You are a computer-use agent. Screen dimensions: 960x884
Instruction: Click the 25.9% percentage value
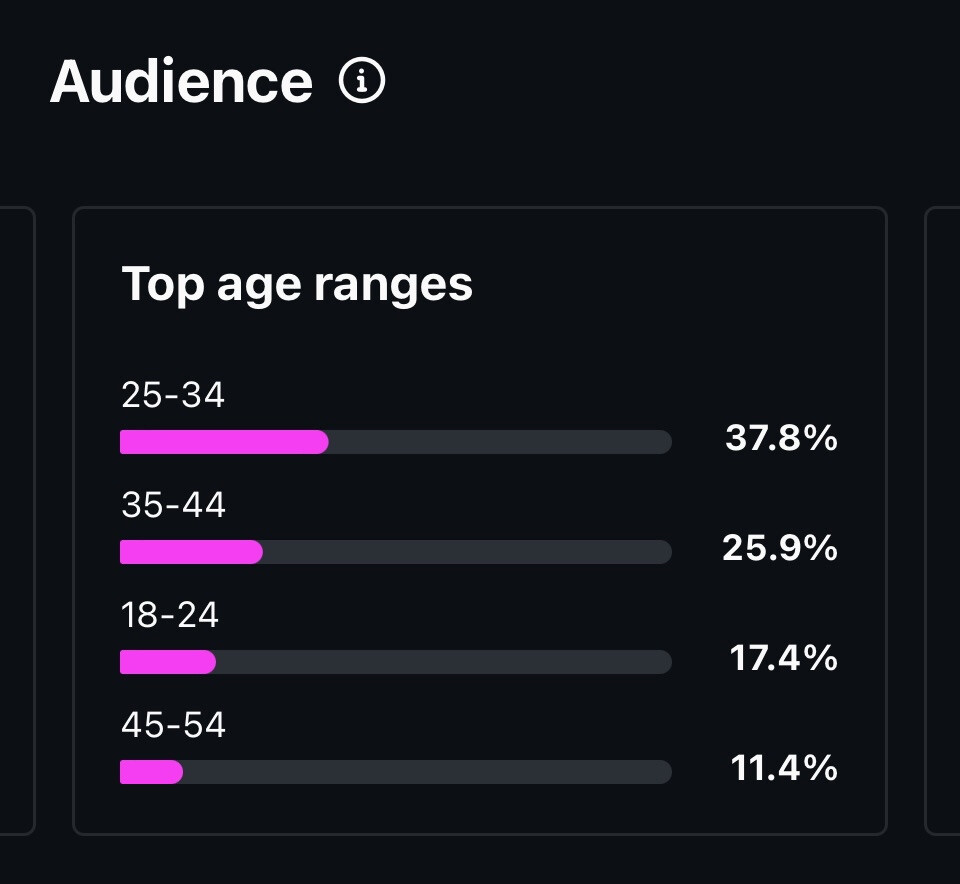780,548
